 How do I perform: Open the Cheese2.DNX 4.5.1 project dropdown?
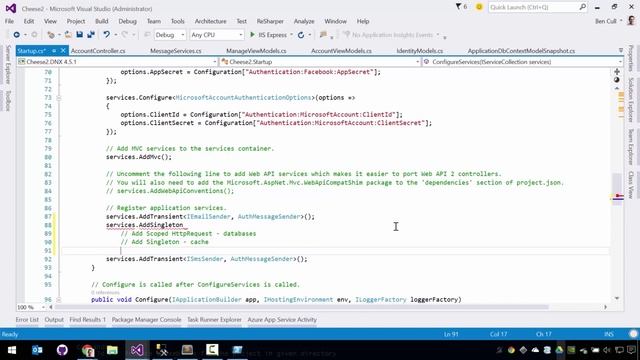coord(117,62)
